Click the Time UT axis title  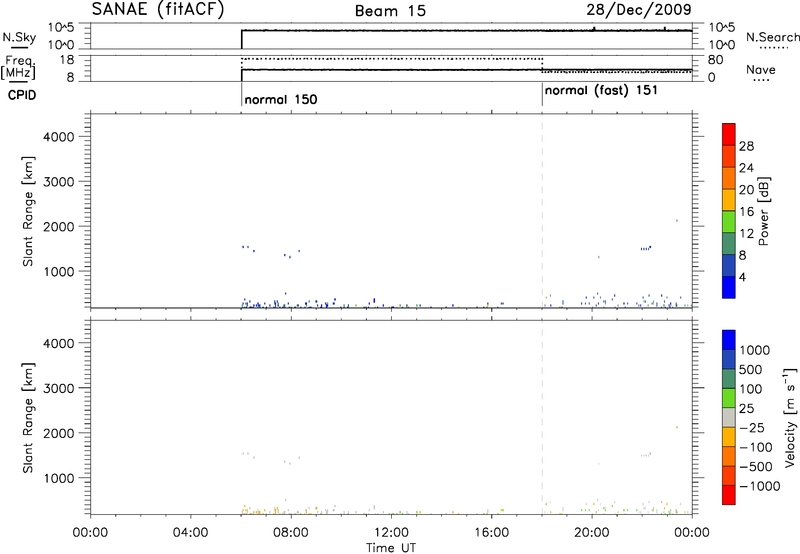(x=391, y=548)
